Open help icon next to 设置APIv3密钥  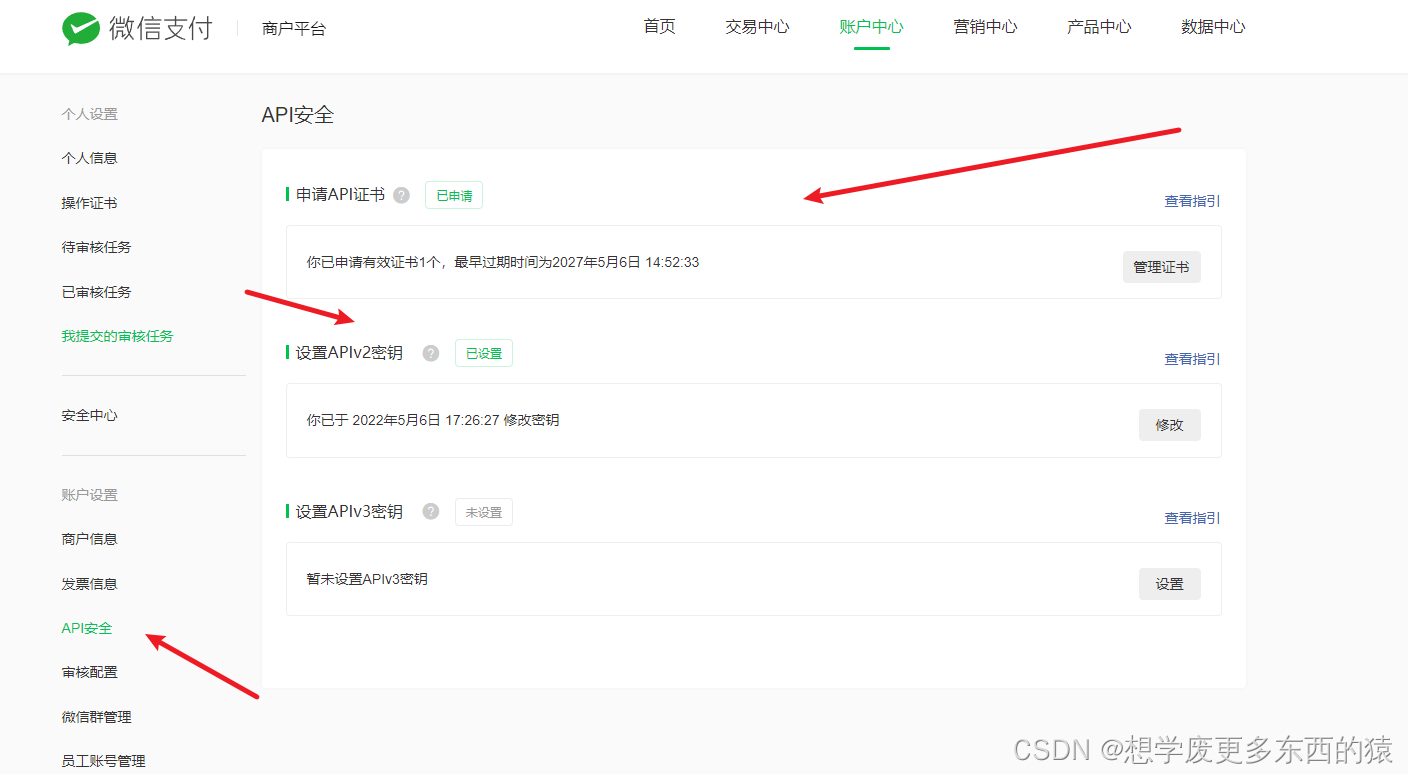pos(430,511)
